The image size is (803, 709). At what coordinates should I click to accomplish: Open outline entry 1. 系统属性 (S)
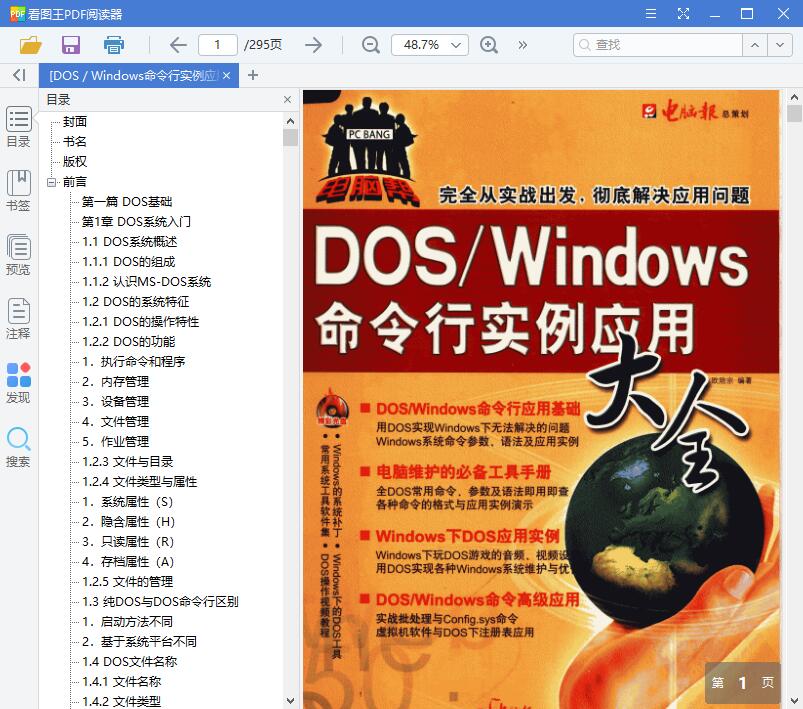pyautogui.click(x=128, y=502)
